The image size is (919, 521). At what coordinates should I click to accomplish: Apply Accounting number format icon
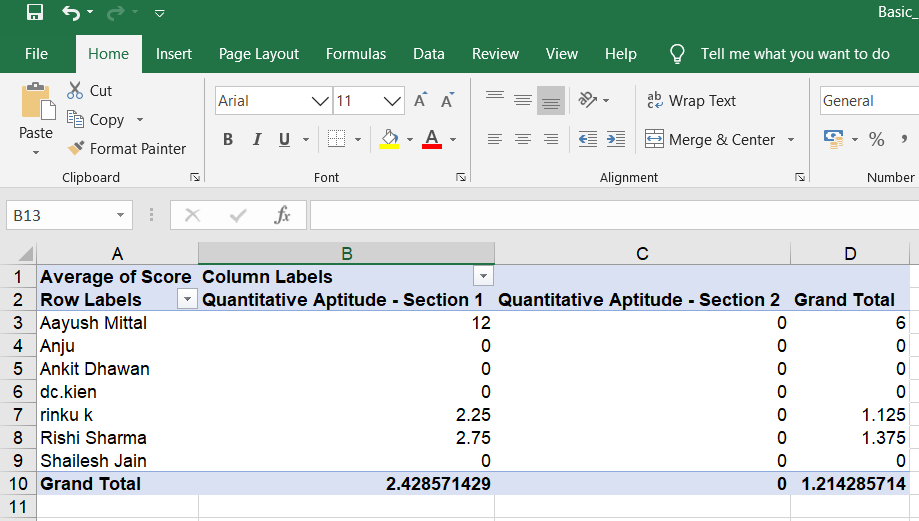click(833, 139)
